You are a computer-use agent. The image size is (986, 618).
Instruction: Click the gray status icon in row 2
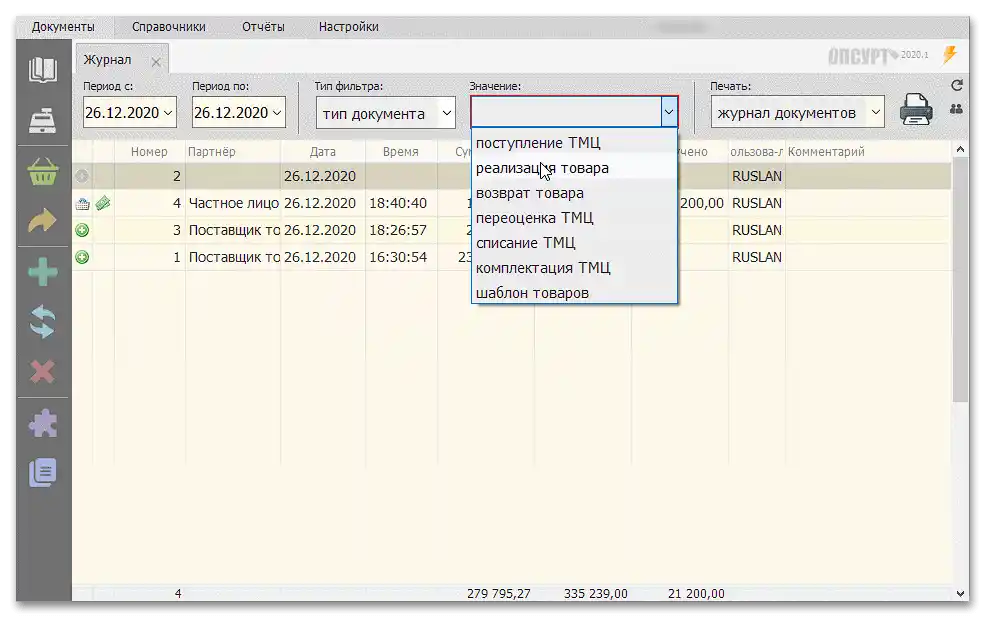point(82,176)
